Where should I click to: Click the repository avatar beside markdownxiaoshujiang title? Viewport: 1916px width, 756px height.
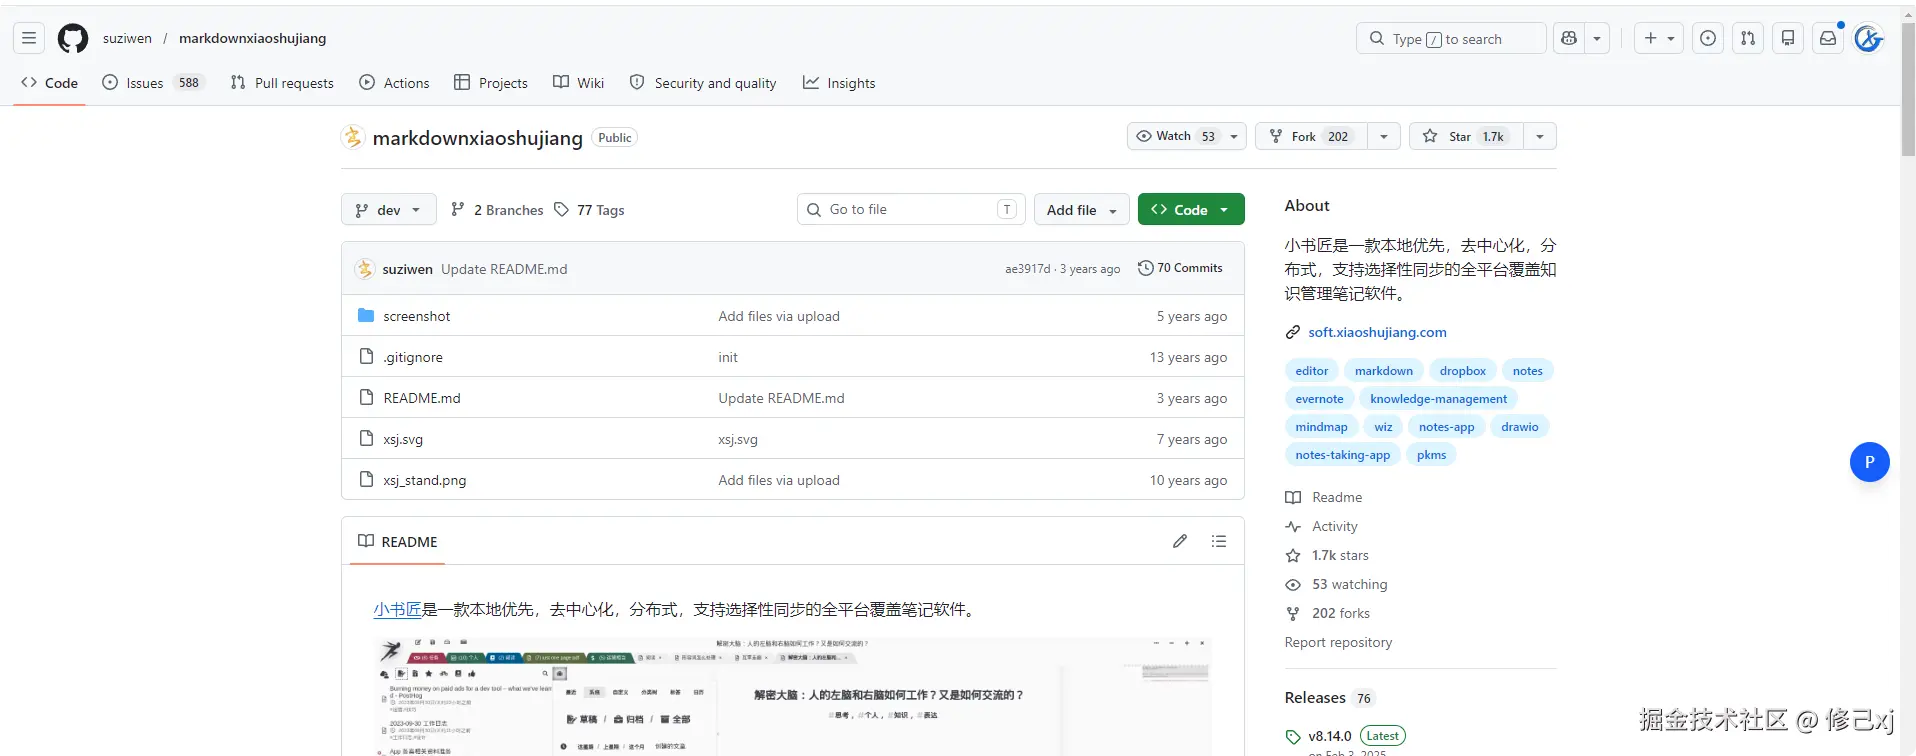[x=353, y=137]
